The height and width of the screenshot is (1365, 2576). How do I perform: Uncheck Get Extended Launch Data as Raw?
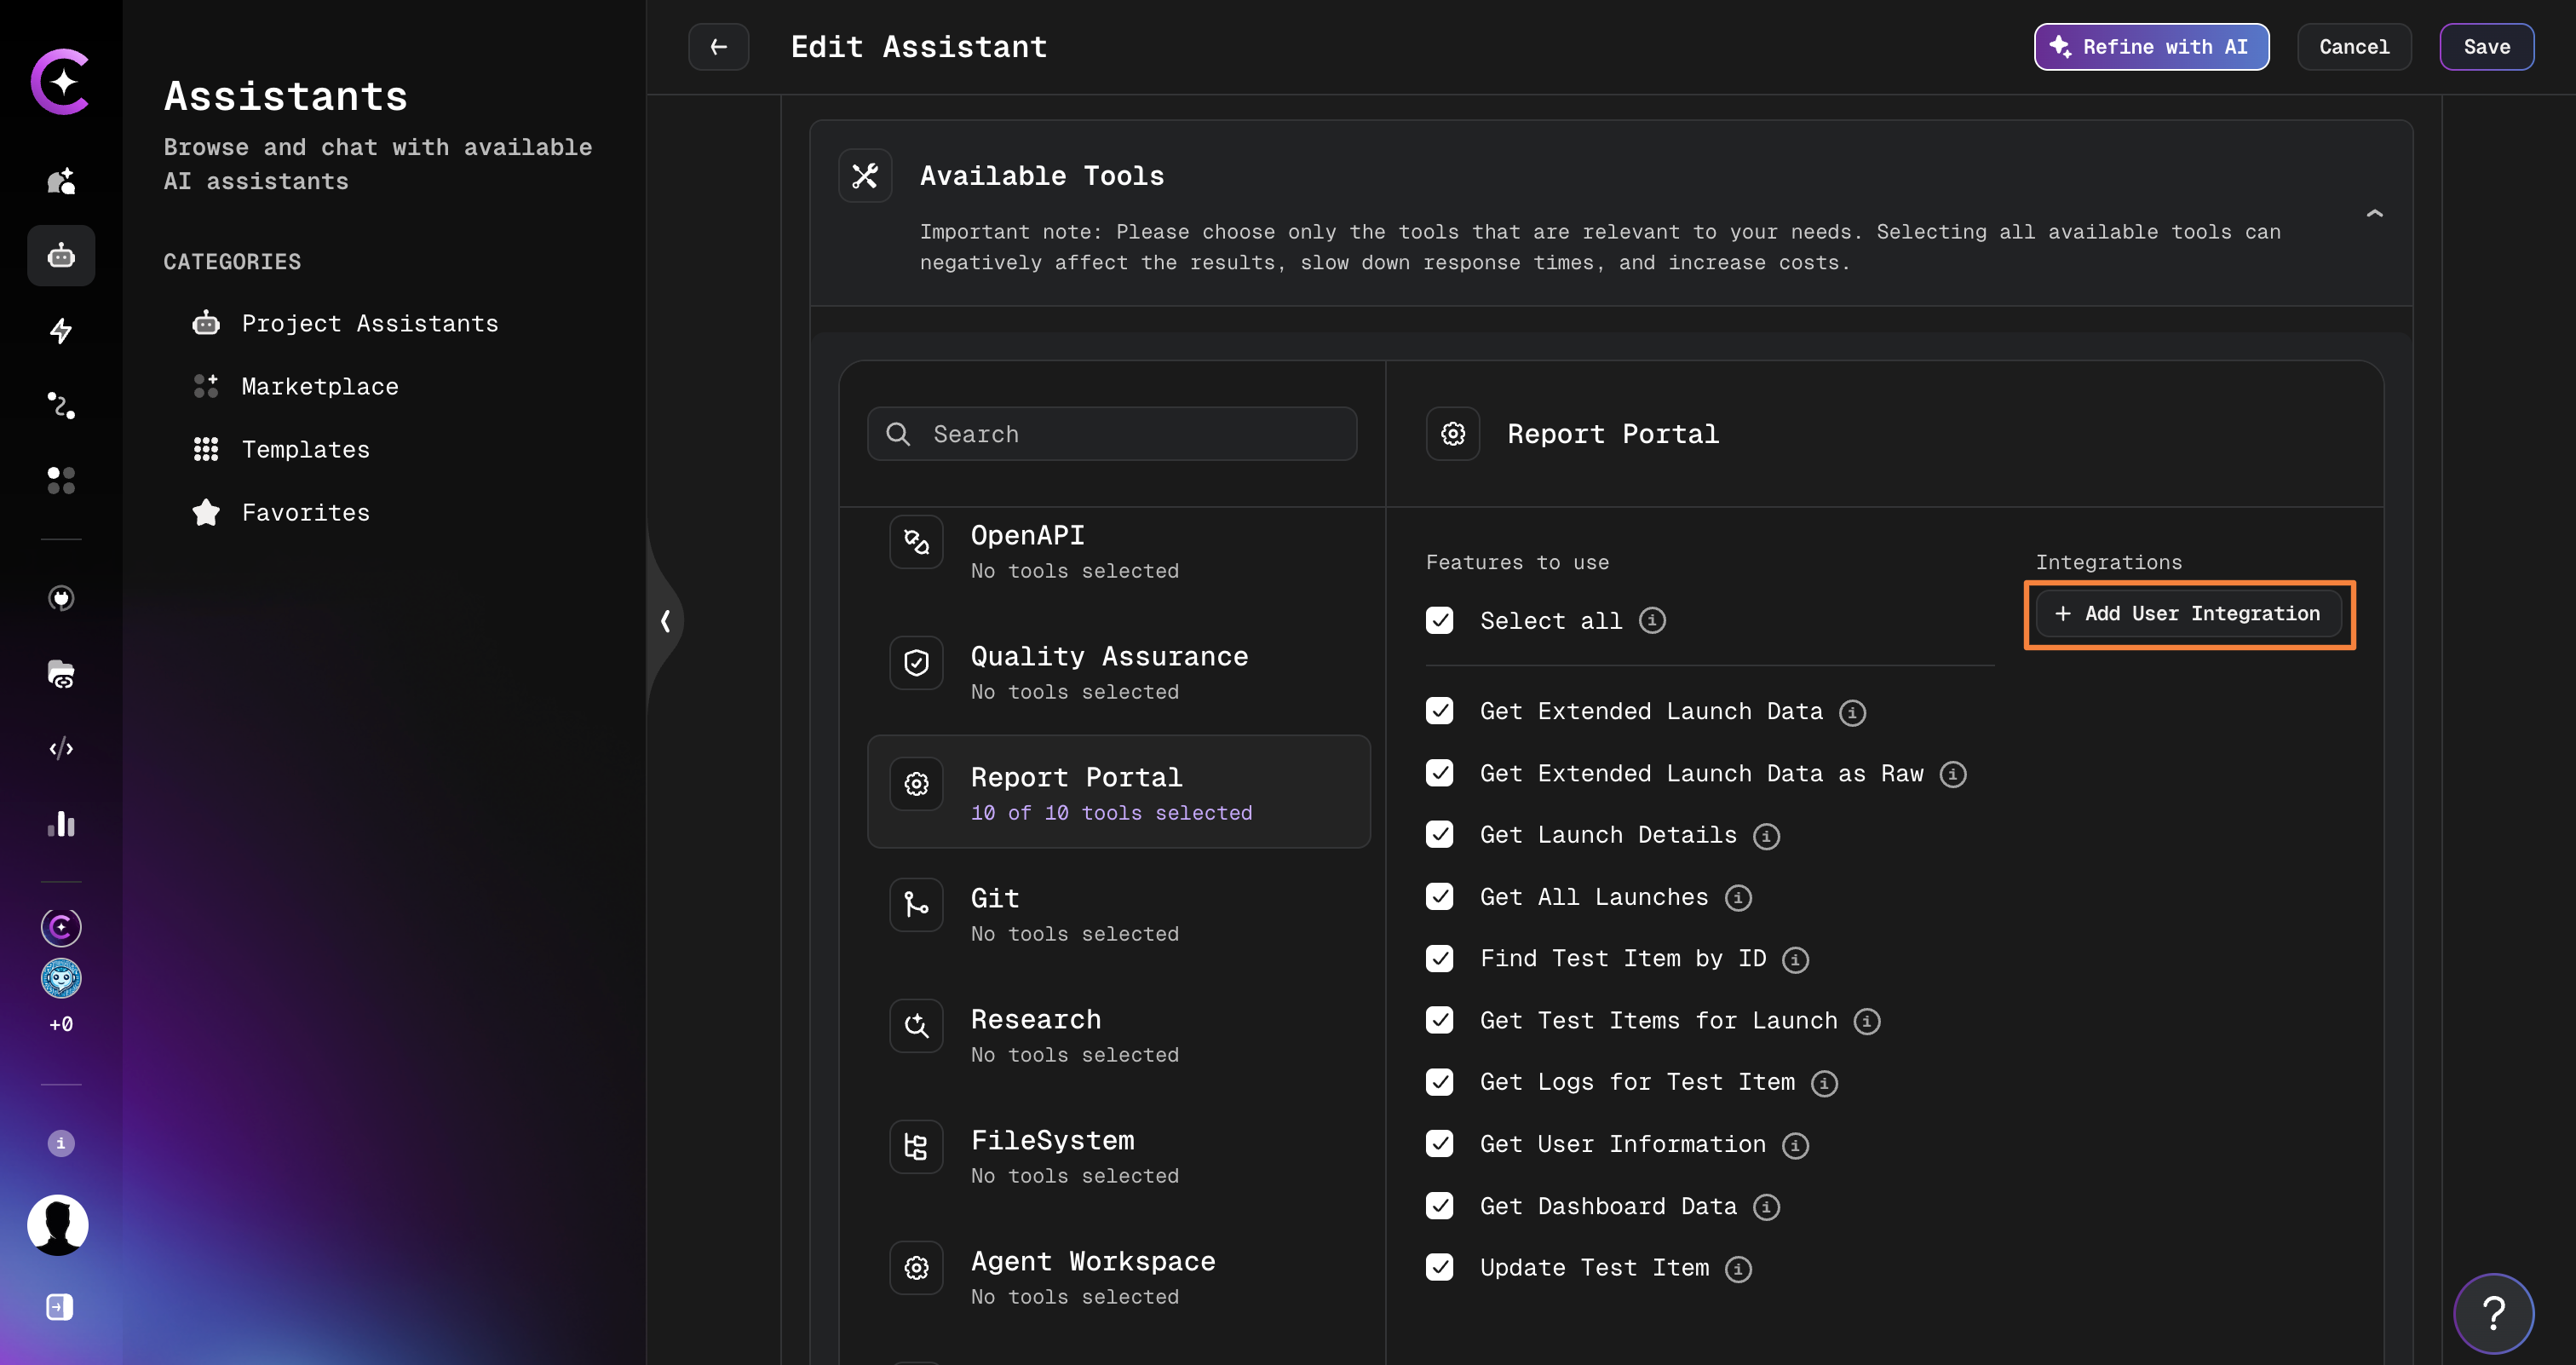(x=1439, y=773)
